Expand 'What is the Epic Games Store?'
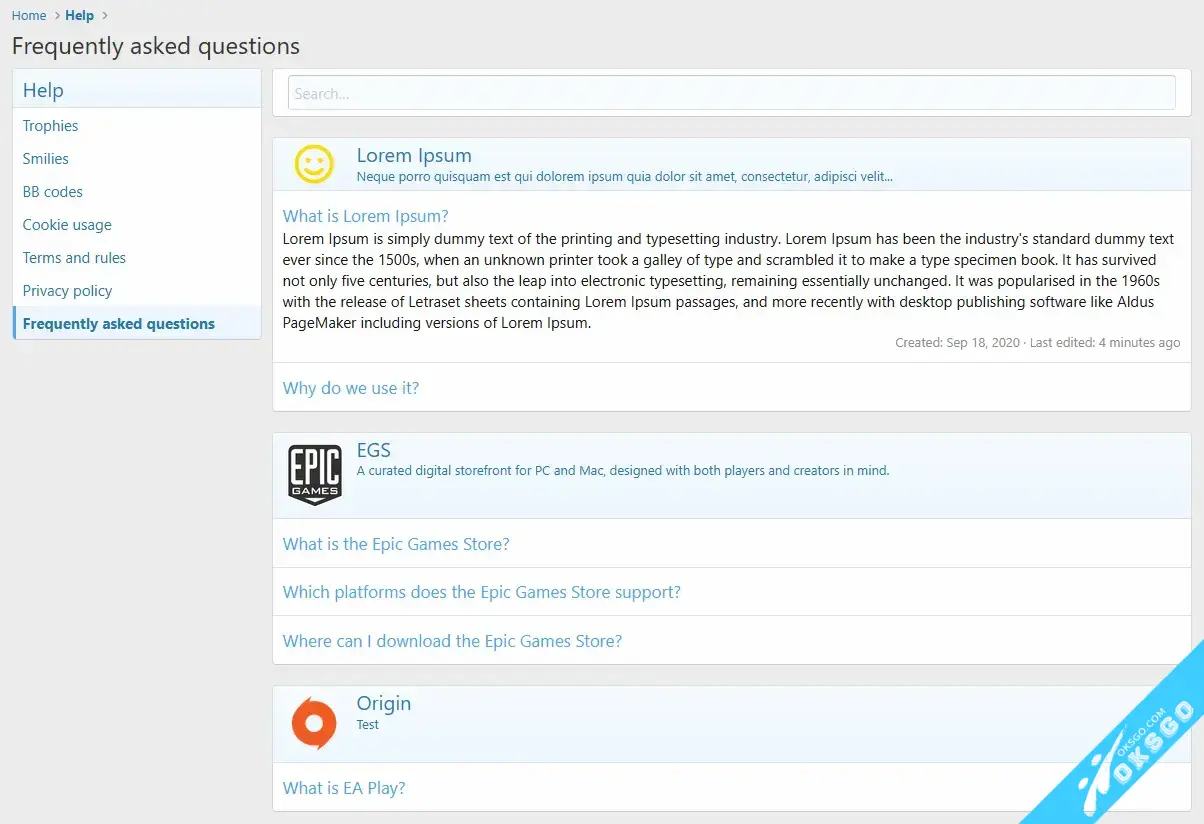Viewport: 1204px width, 824px height. (x=396, y=544)
